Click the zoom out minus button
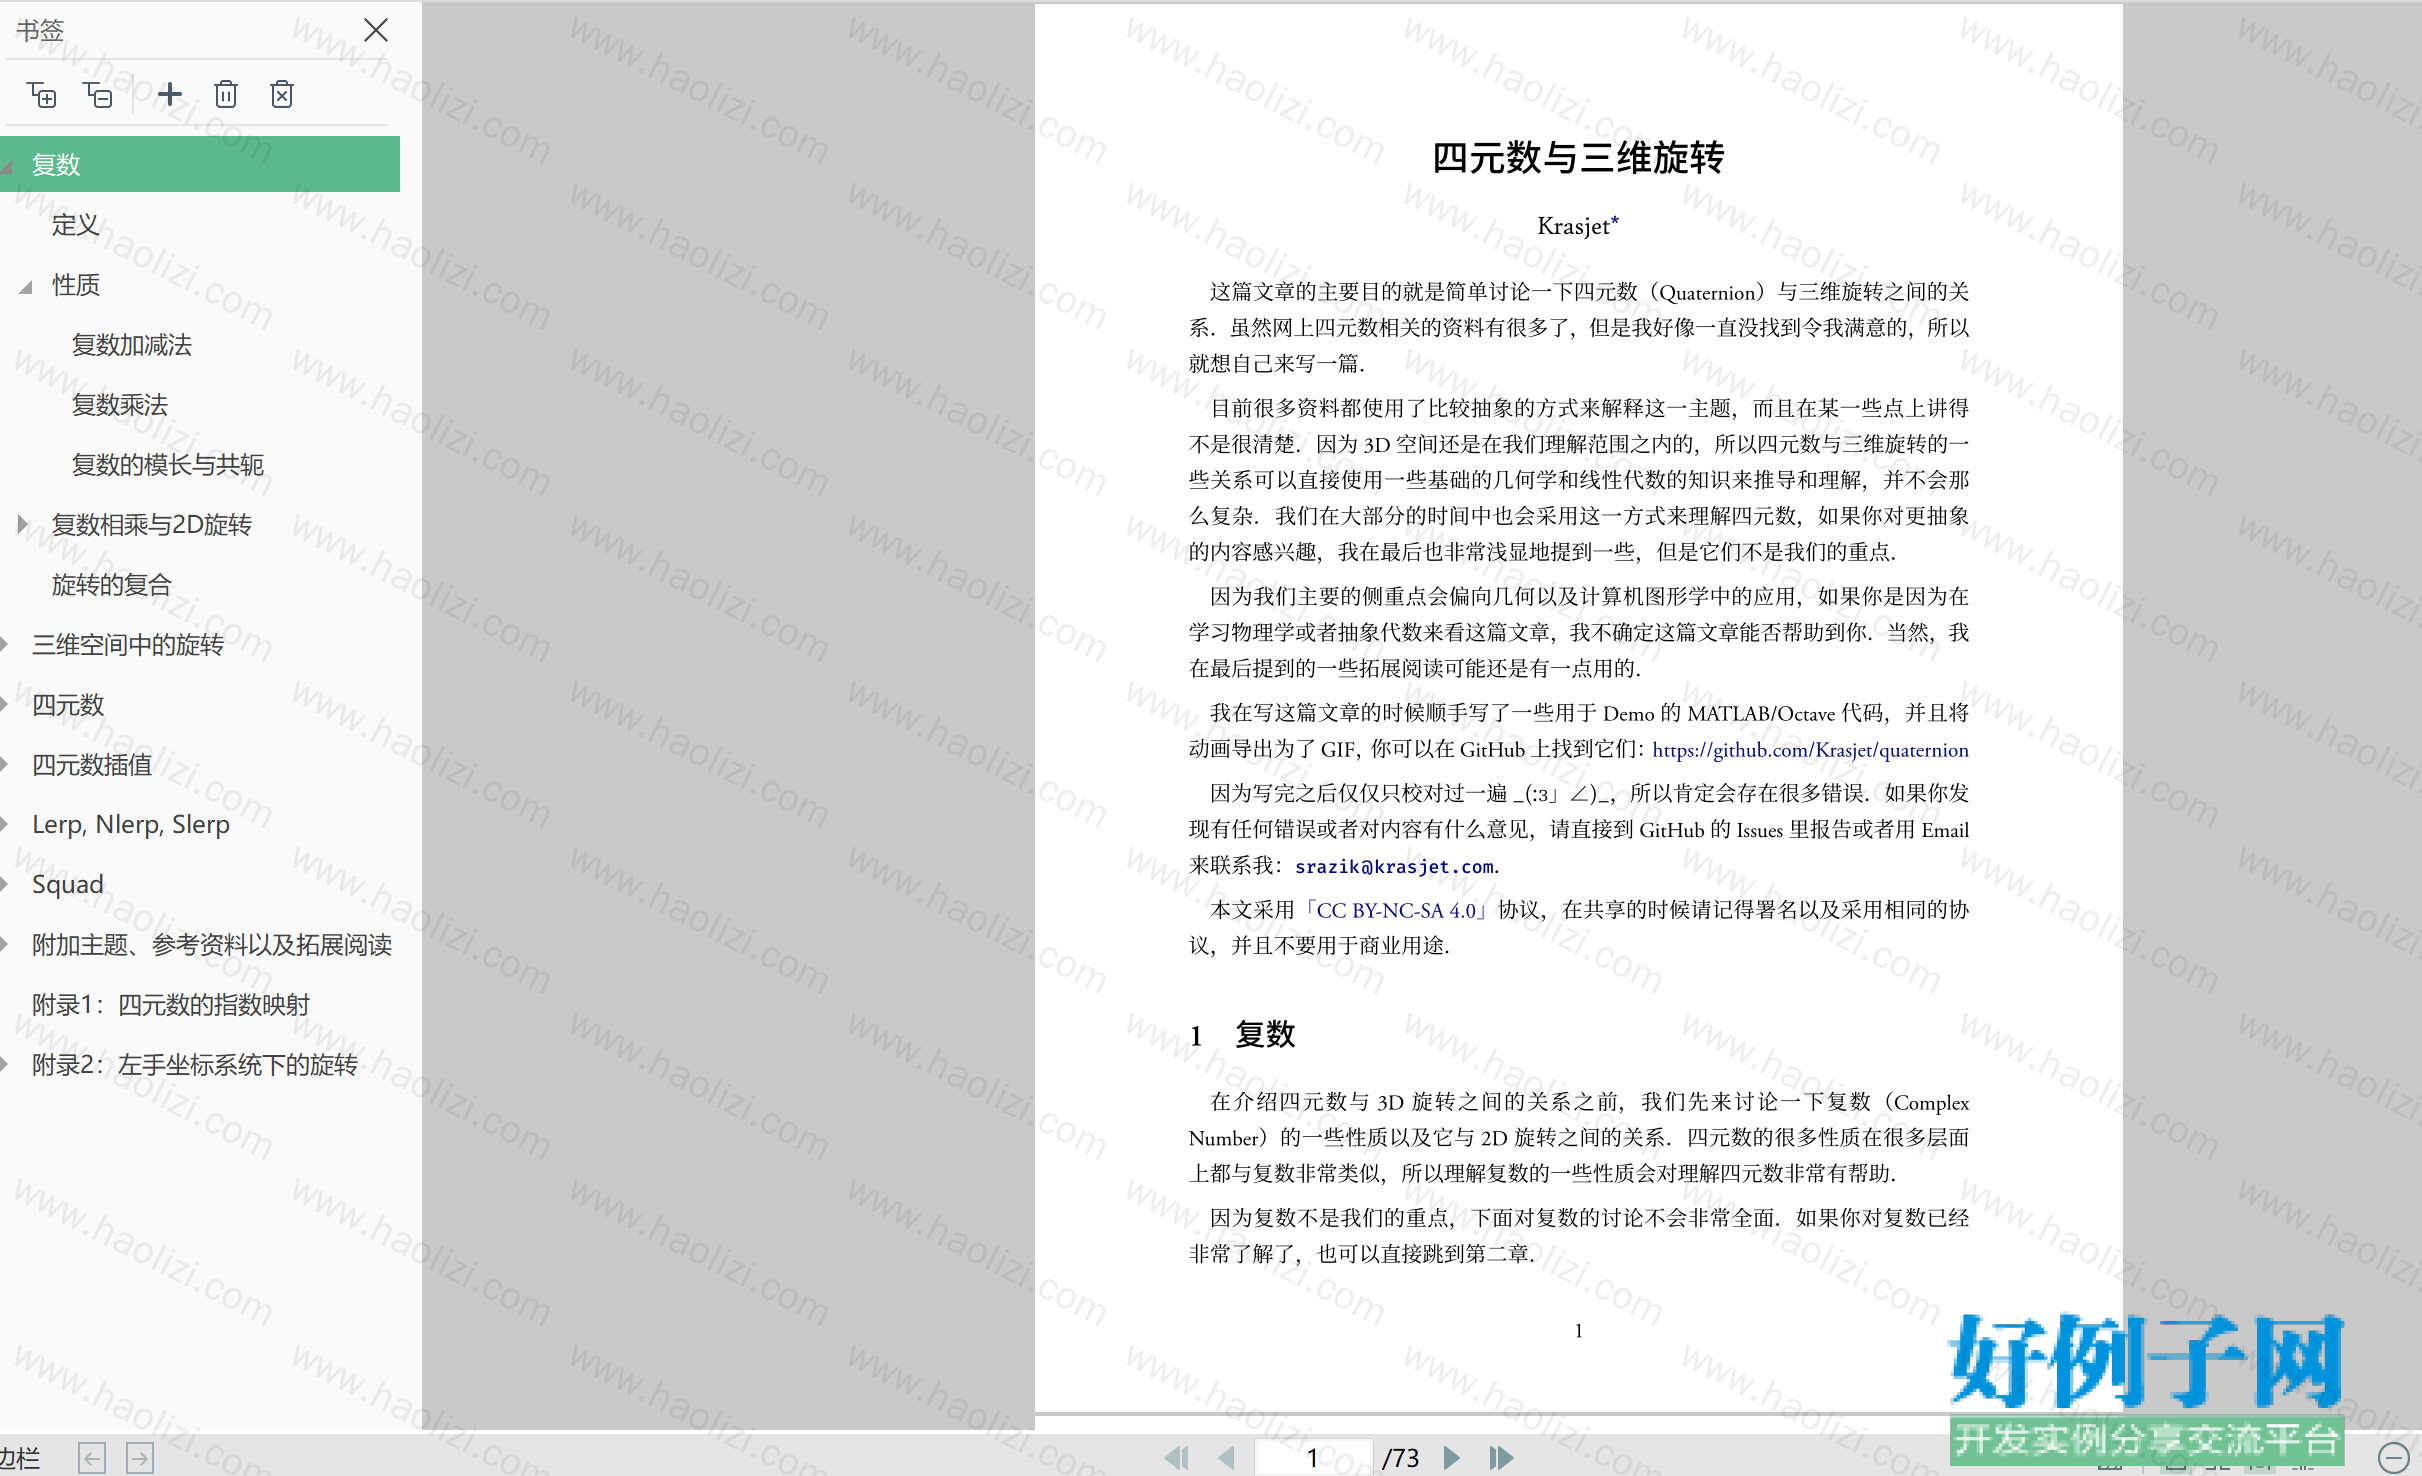Screen dimensions: 2422x1476 coord(2394,1458)
